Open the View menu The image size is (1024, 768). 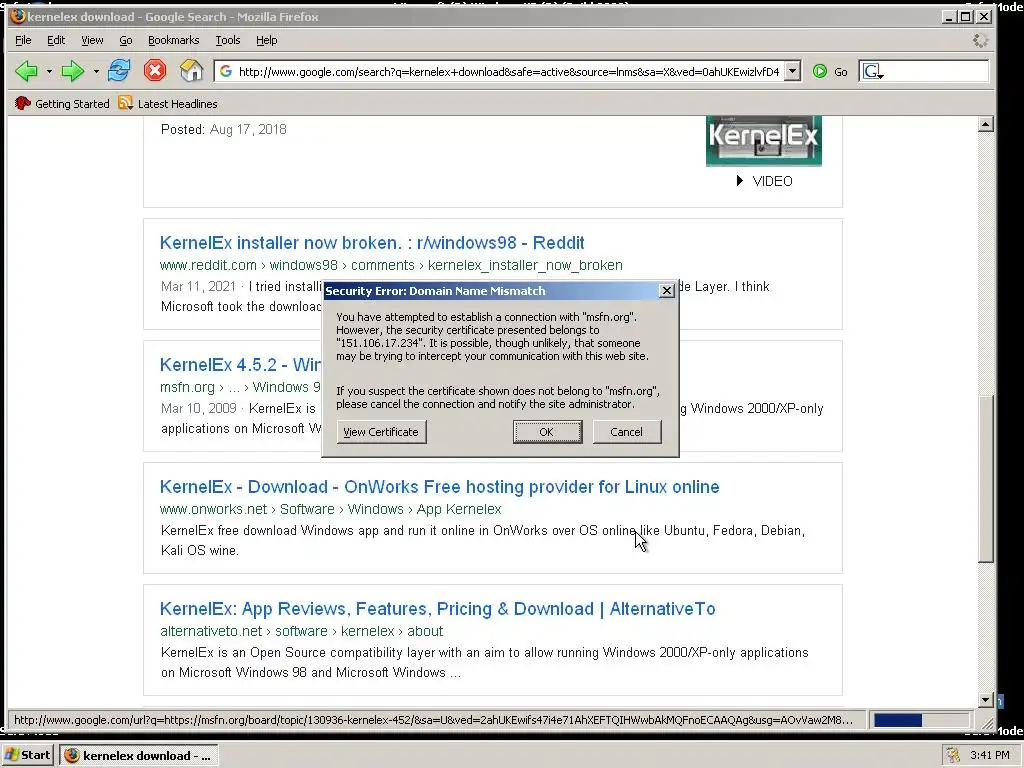(x=92, y=40)
